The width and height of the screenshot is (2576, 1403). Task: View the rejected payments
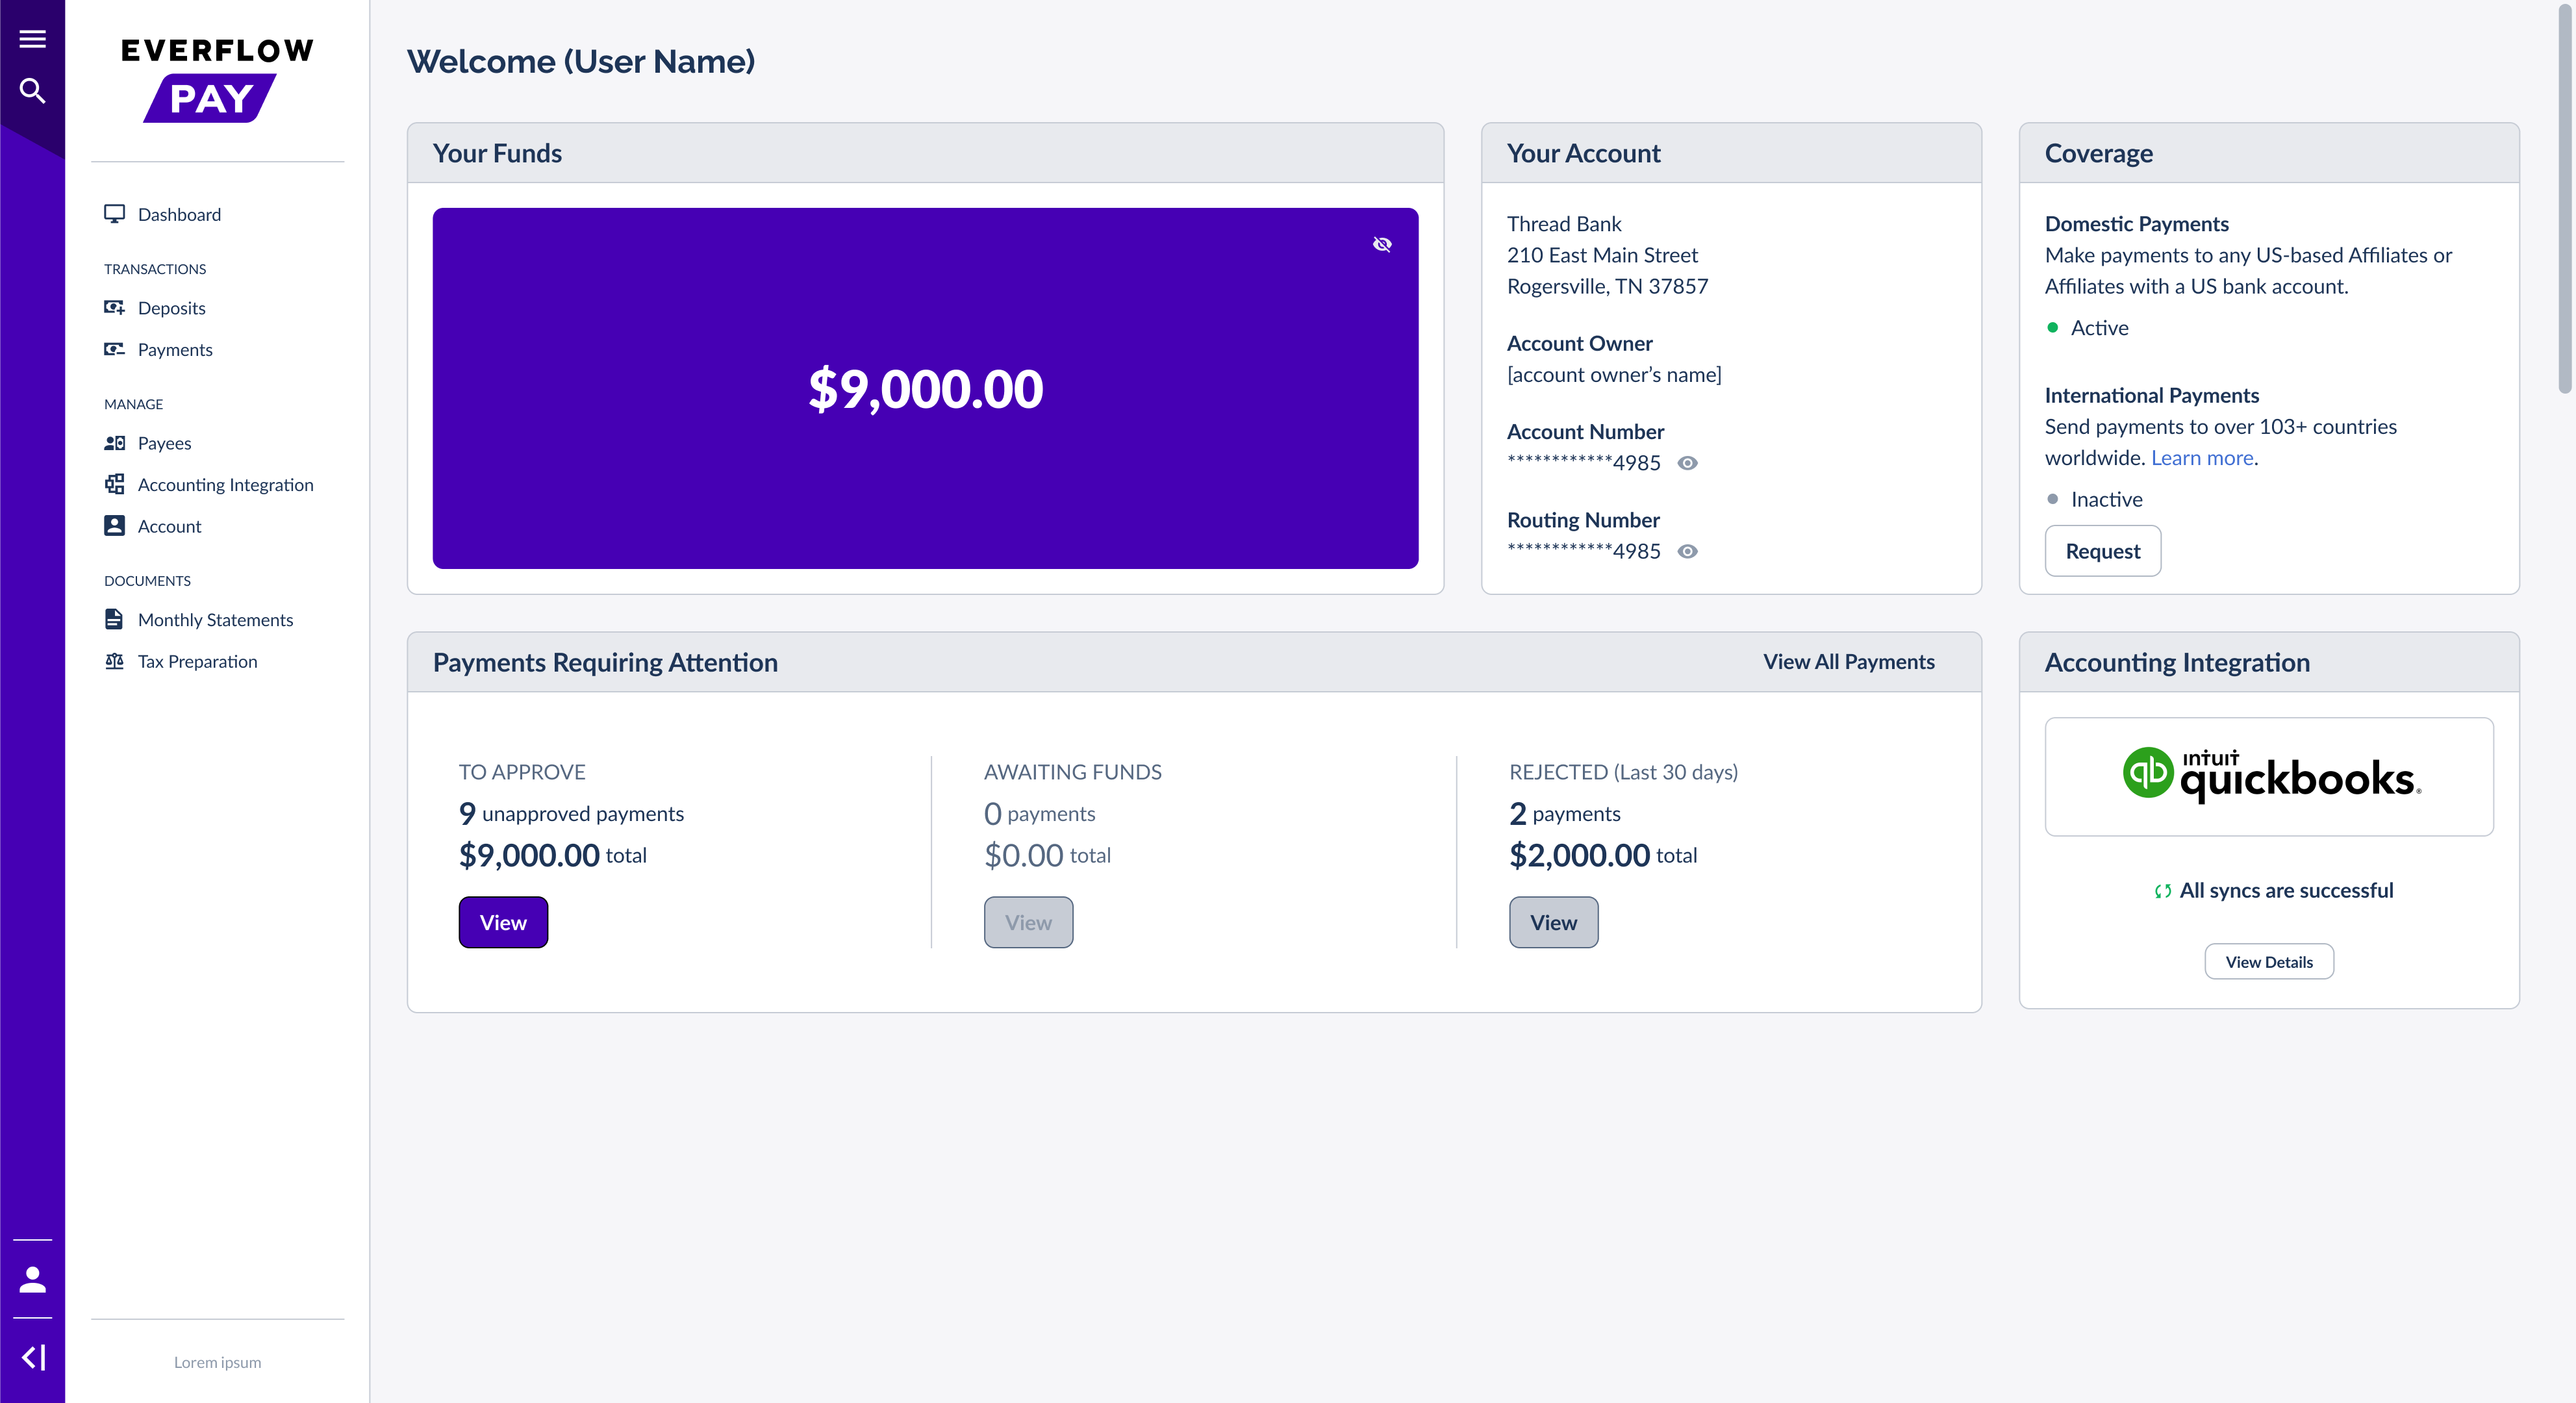pos(1553,922)
